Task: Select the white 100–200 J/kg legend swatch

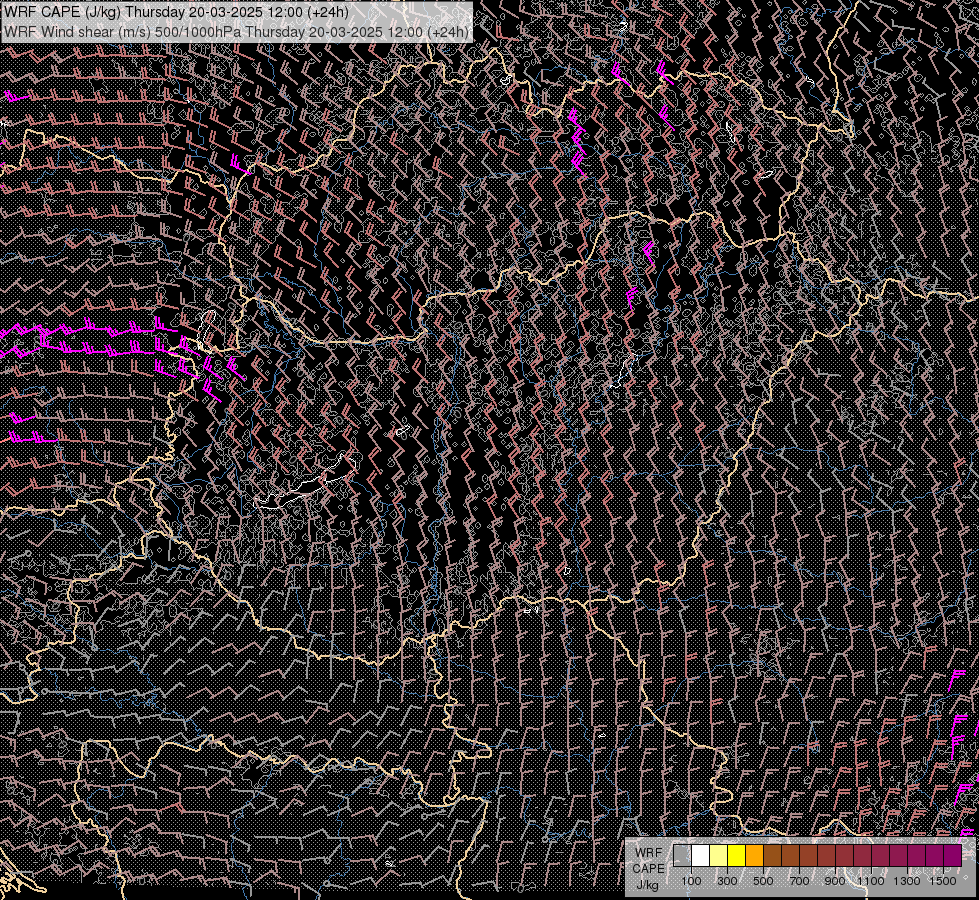Action: [701, 856]
